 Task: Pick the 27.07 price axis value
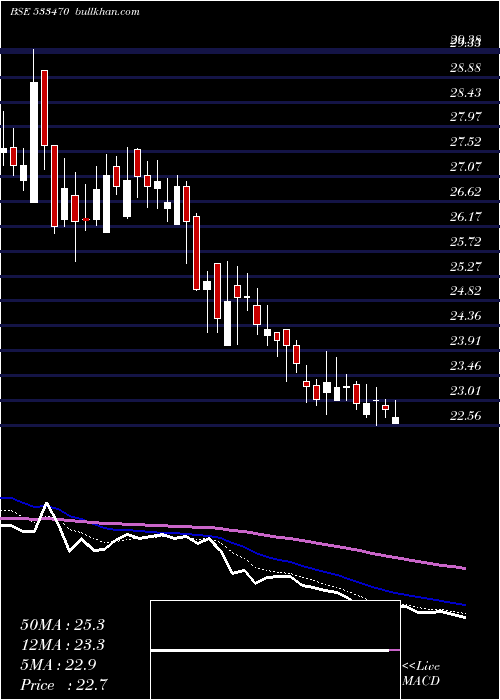coord(465,167)
